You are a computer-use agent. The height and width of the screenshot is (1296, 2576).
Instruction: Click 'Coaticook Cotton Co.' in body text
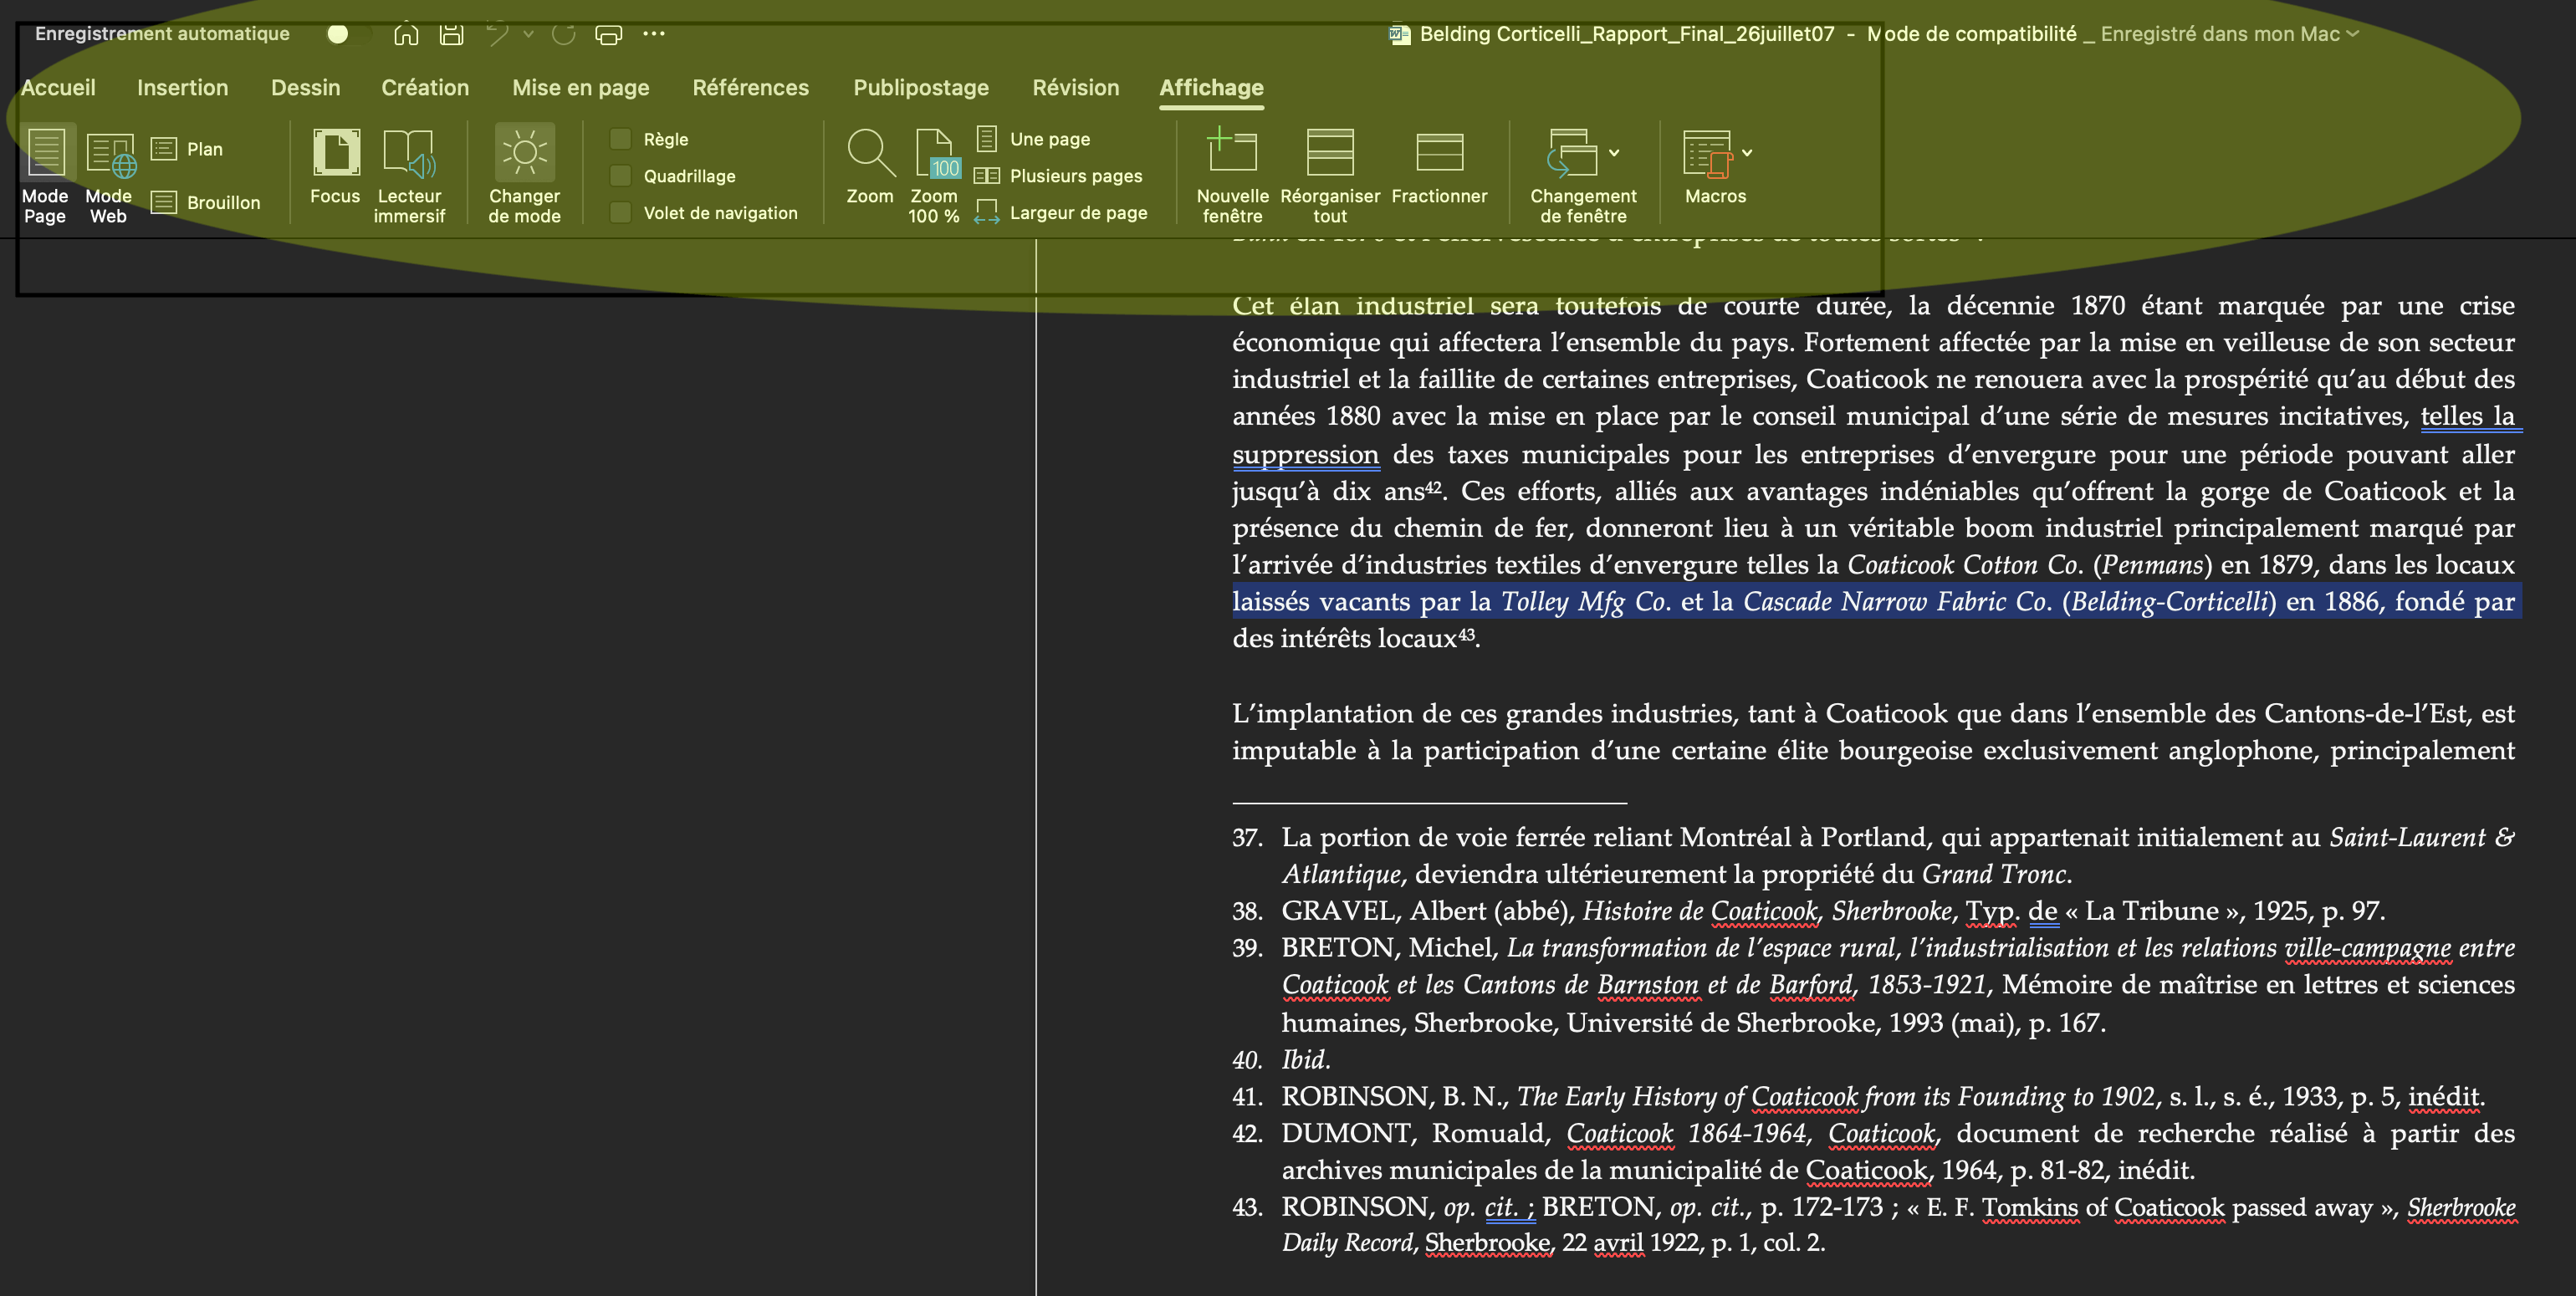1964,565
